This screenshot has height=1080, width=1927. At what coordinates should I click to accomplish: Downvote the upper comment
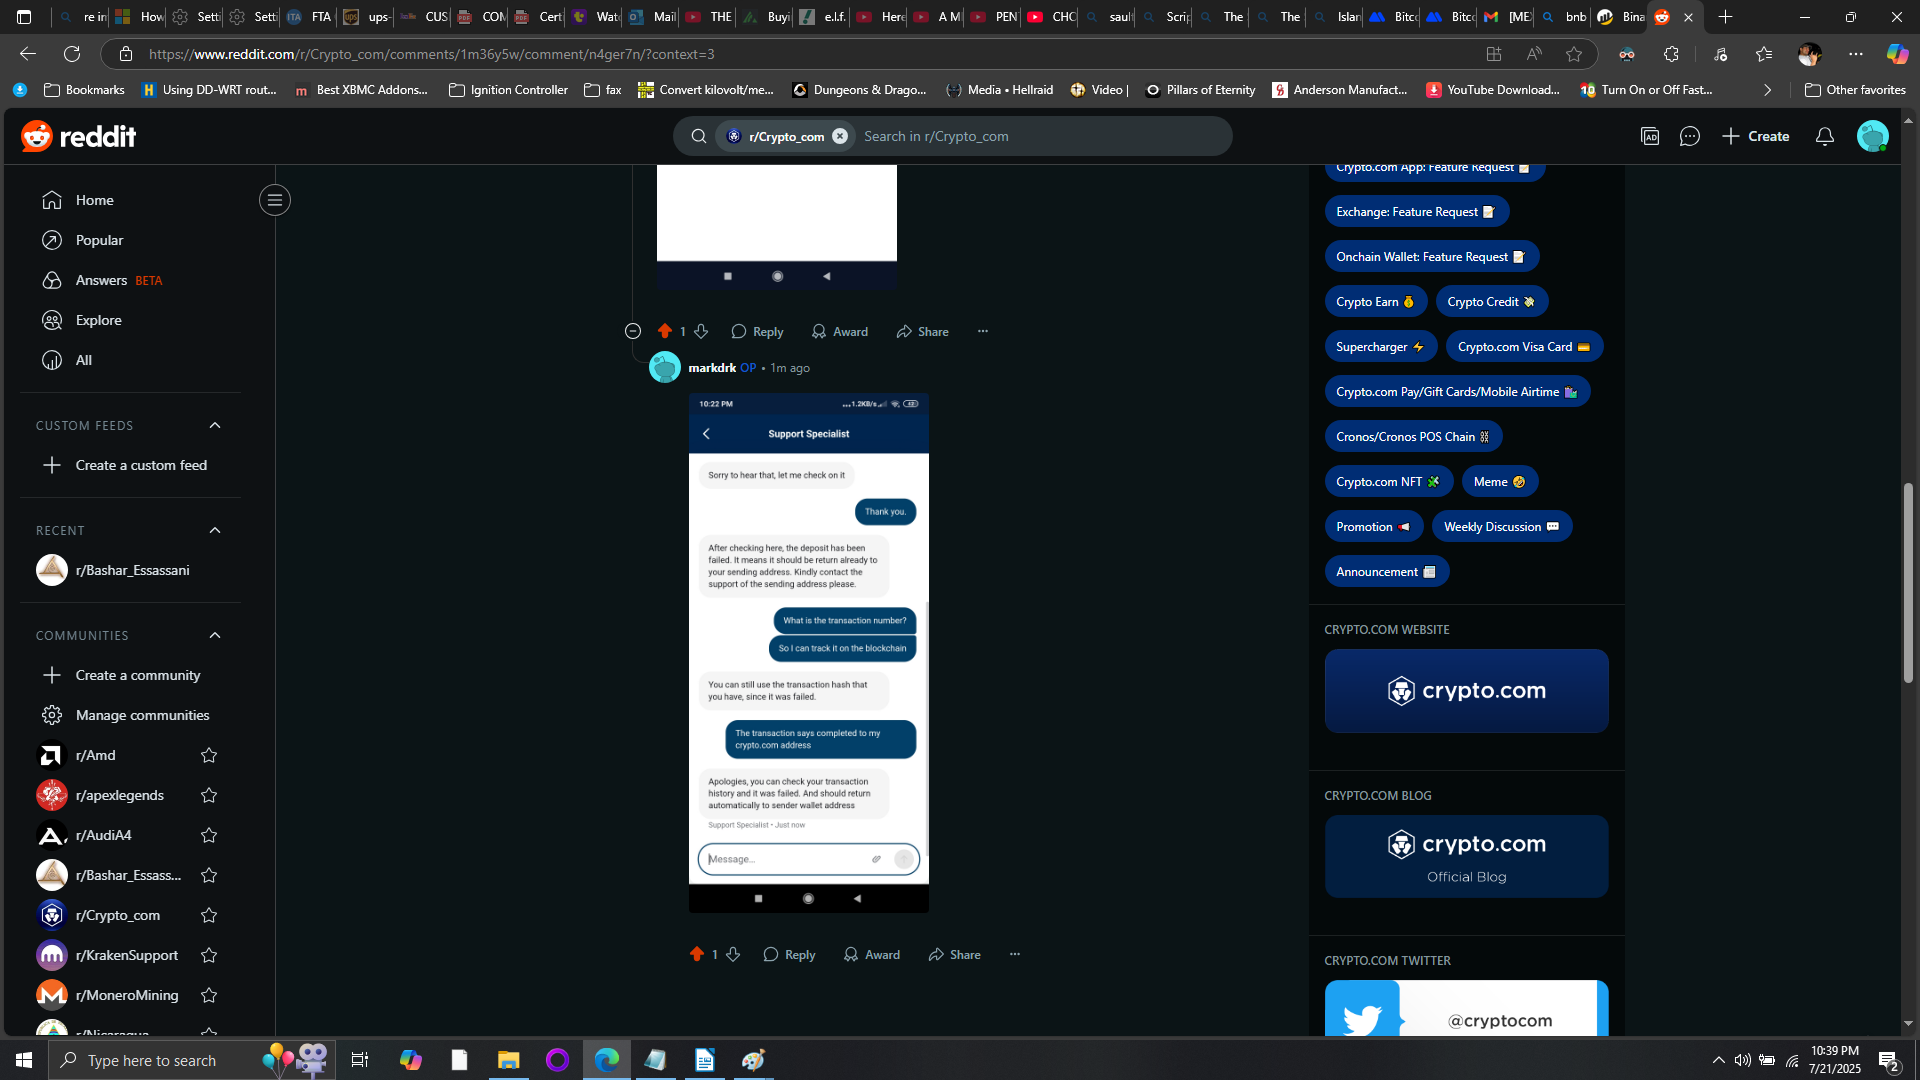[x=703, y=332]
